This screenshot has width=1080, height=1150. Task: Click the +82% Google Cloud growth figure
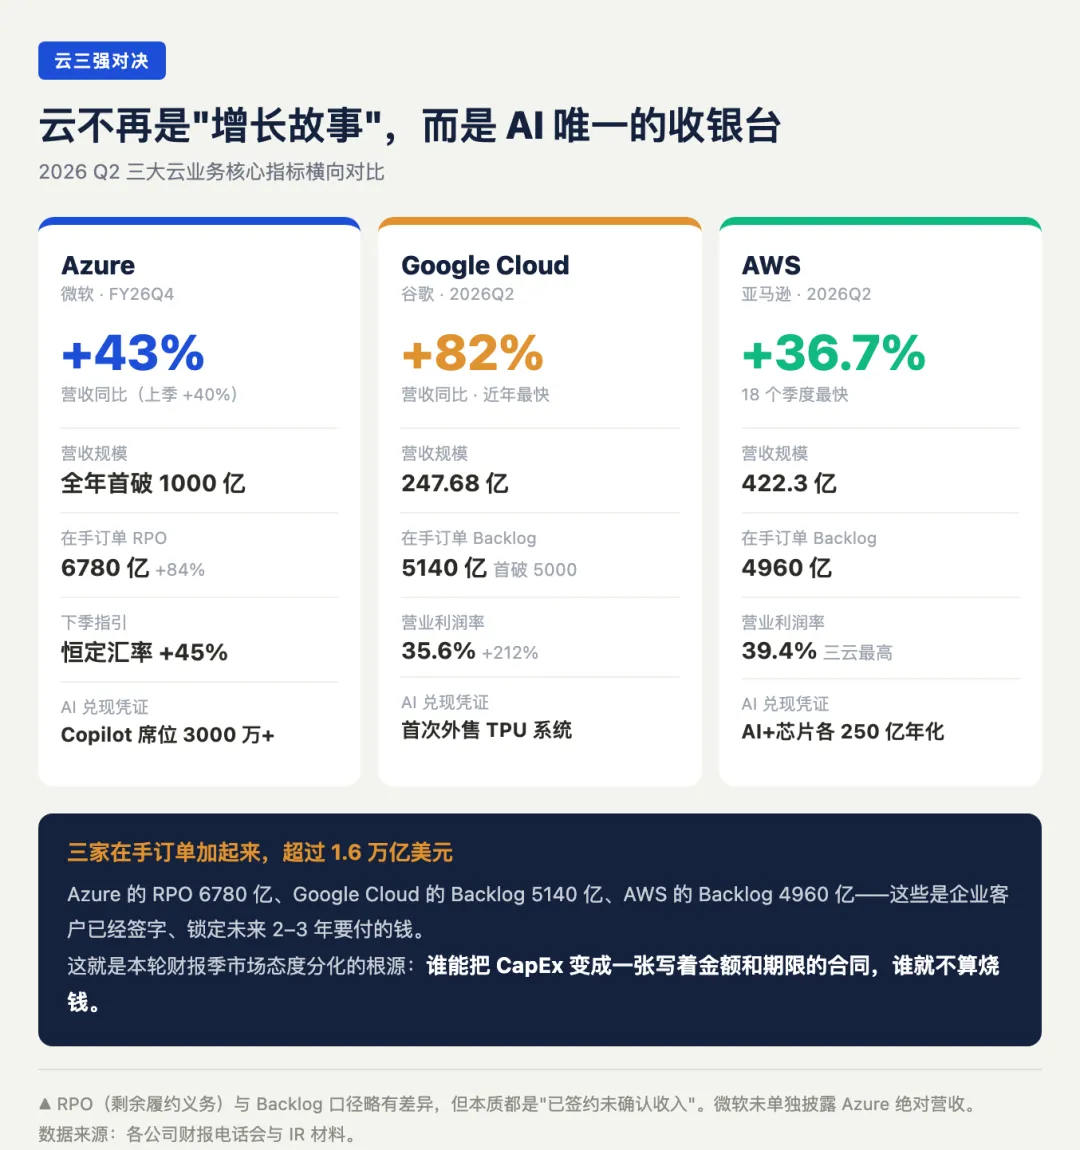click(x=472, y=353)
